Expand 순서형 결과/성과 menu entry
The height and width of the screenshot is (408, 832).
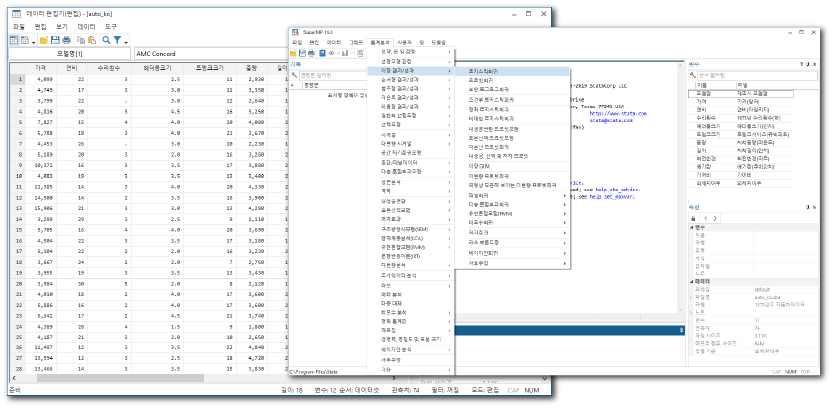point(411,80)
